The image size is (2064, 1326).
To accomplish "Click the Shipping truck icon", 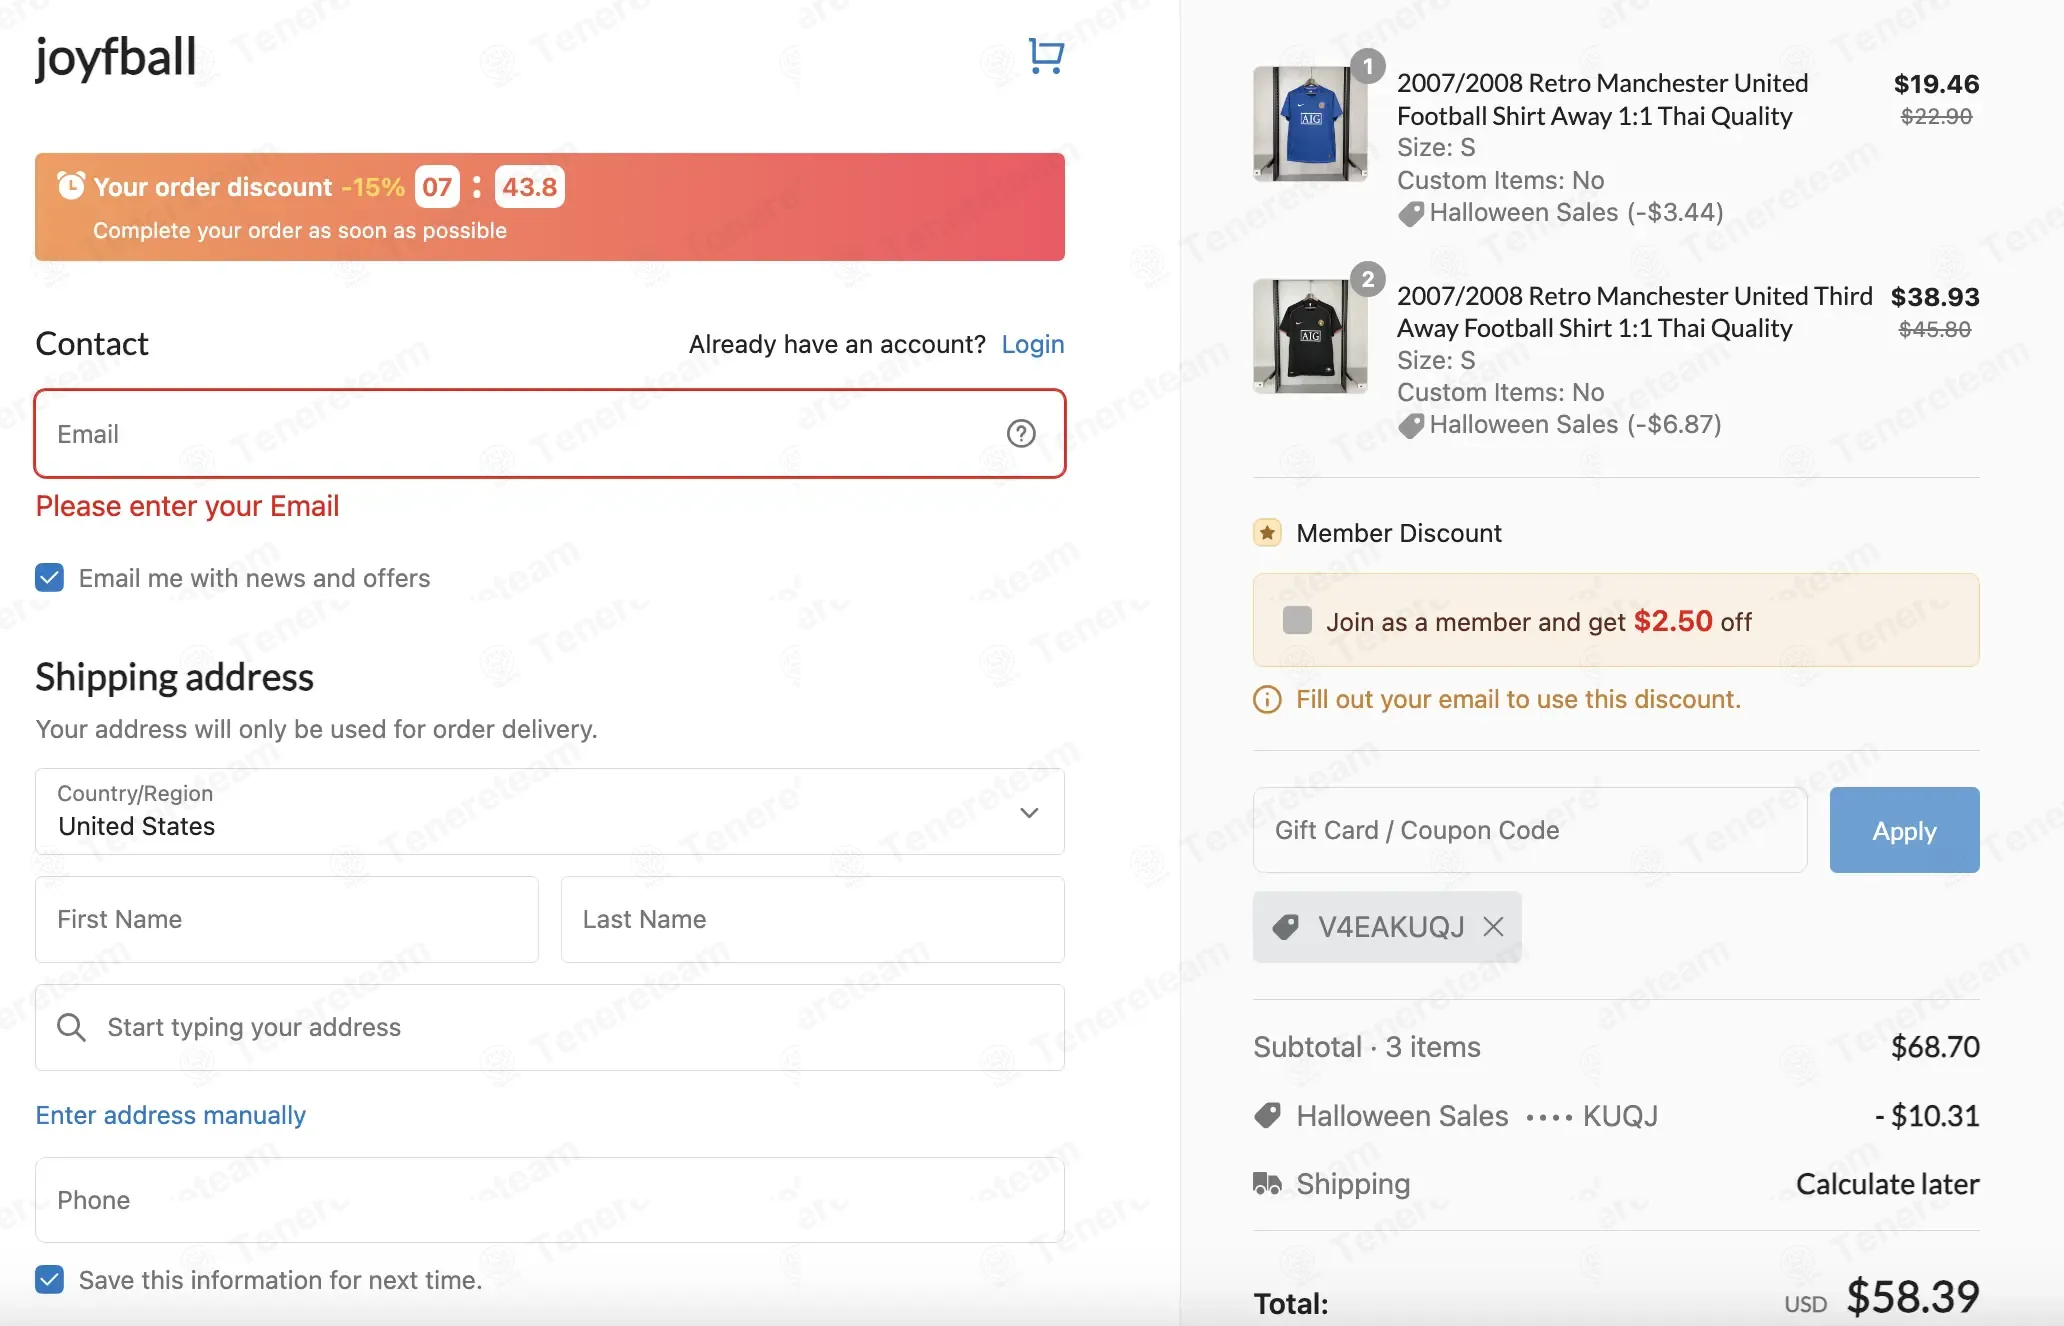I will tap(1267, 1184).
